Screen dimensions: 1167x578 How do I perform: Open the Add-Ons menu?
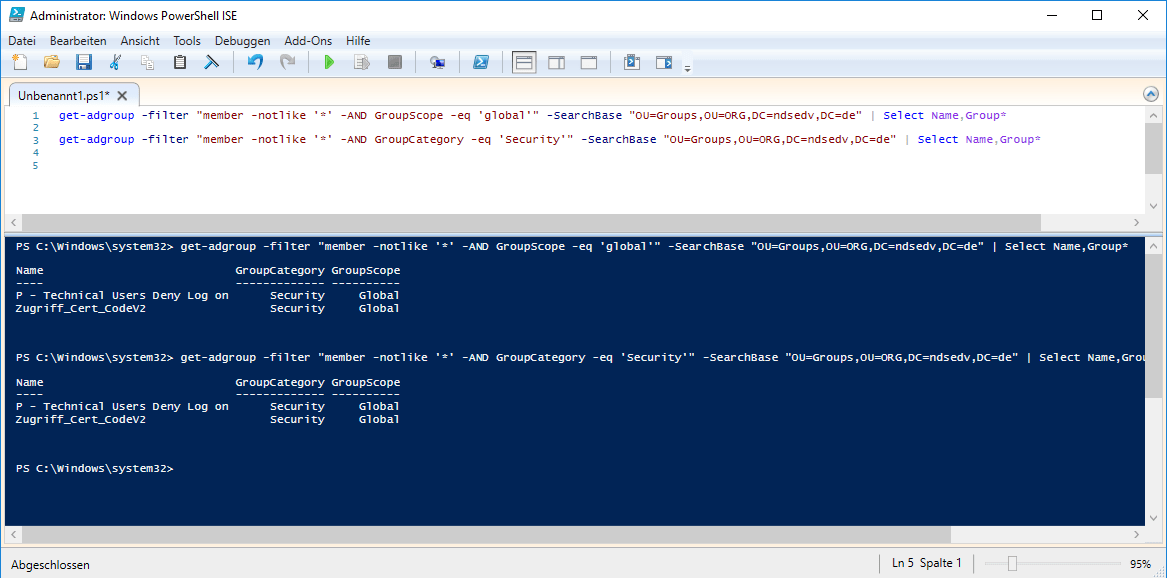308,41
